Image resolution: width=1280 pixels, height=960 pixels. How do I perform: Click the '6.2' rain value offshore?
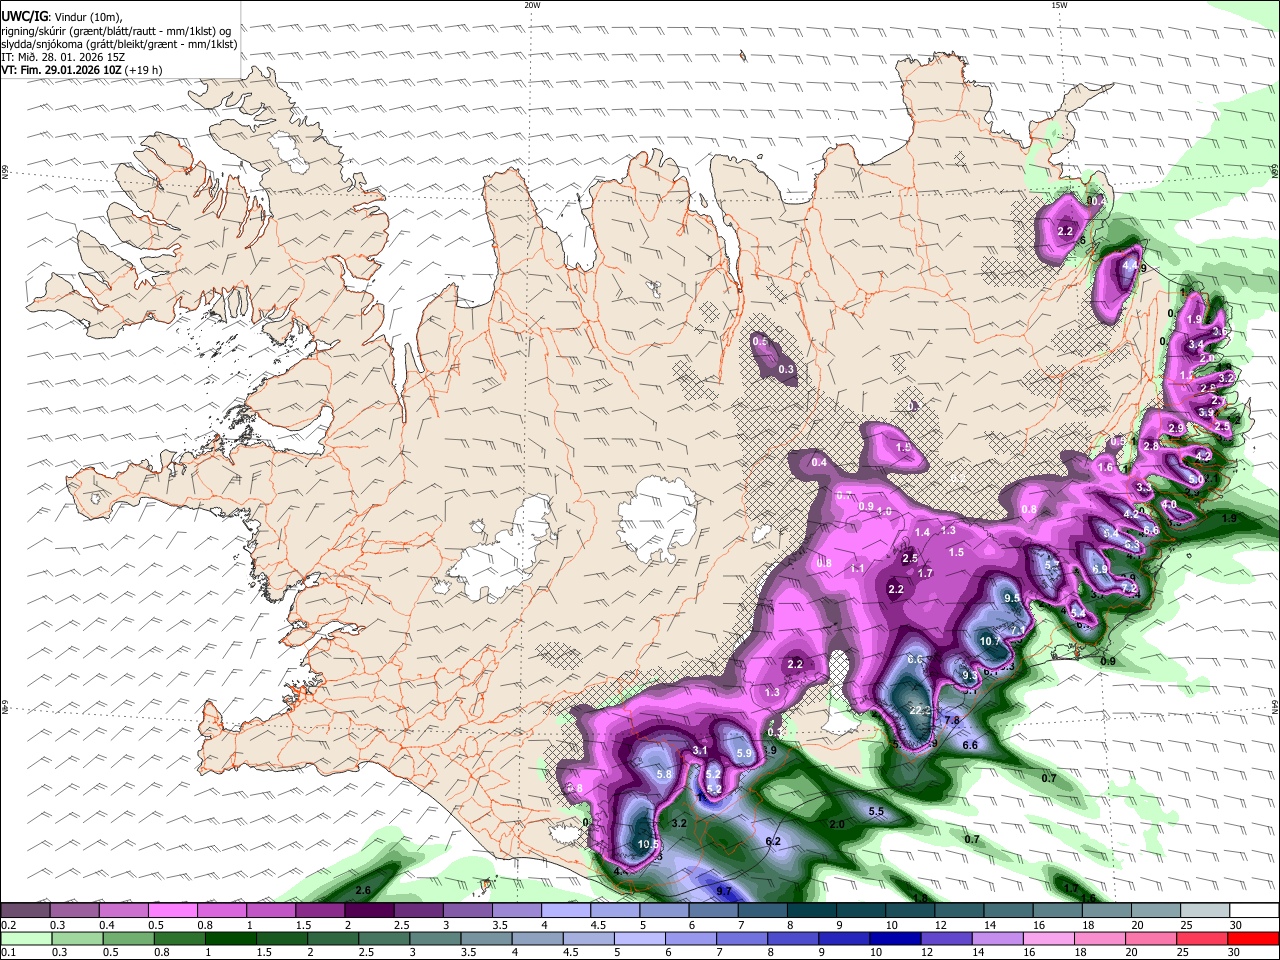(x=772, y=841)
